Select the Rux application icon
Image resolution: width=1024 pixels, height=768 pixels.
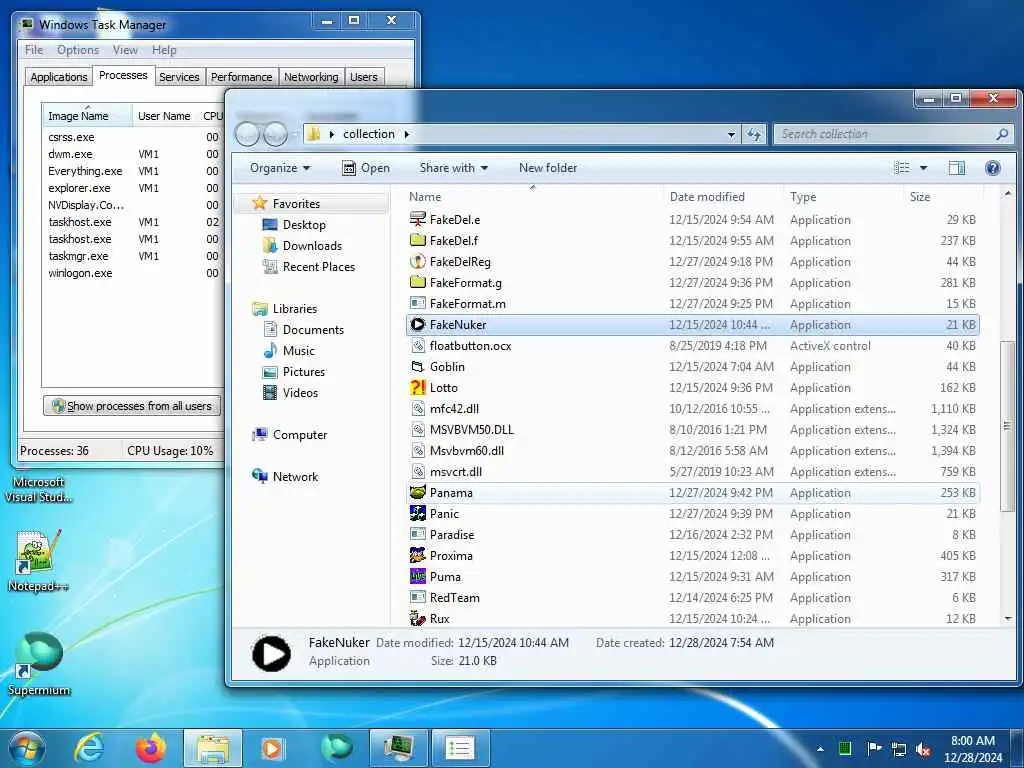coord(417,618)
